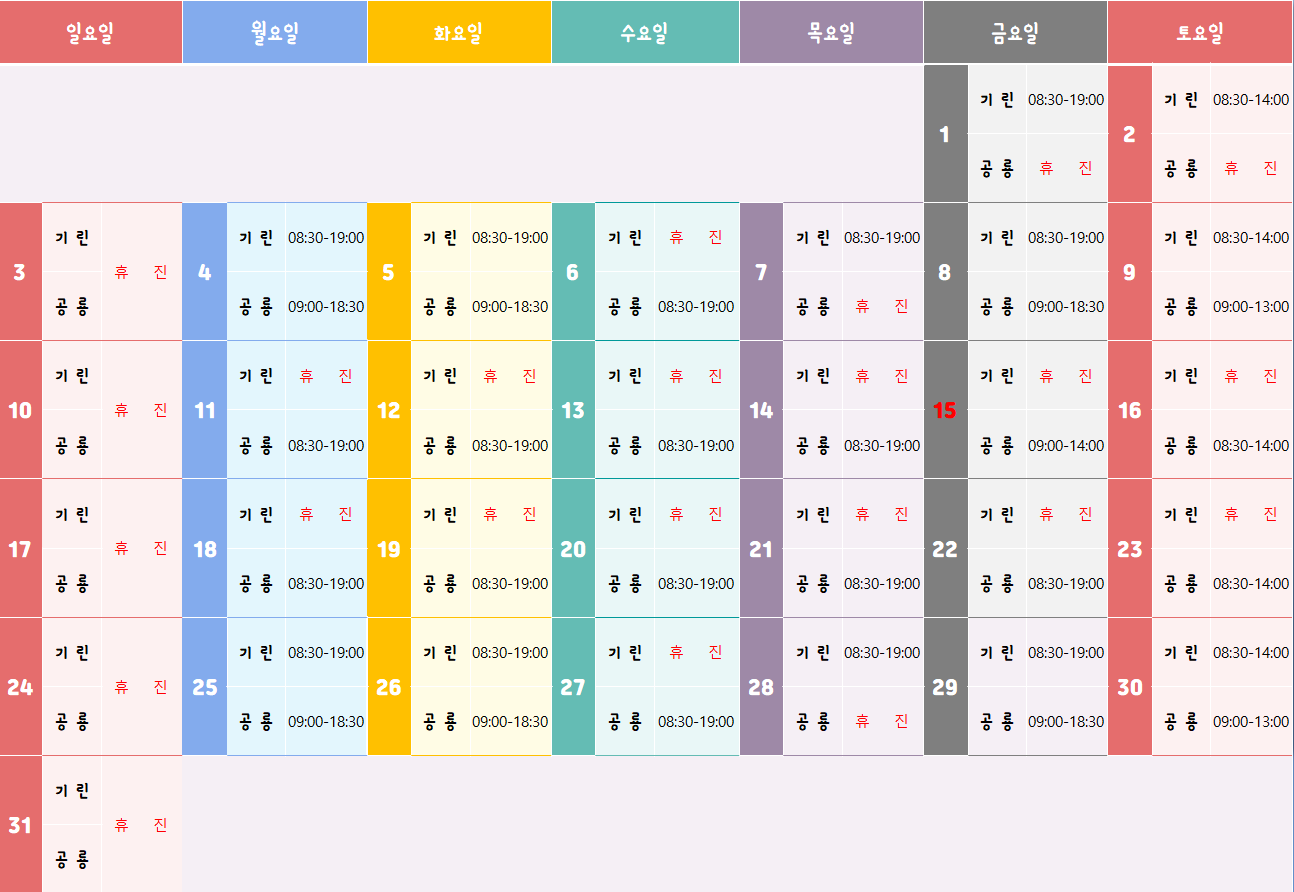Click 기린 hours 08:30-19:00 on the 5th
1294x892 pixels.
510,238
